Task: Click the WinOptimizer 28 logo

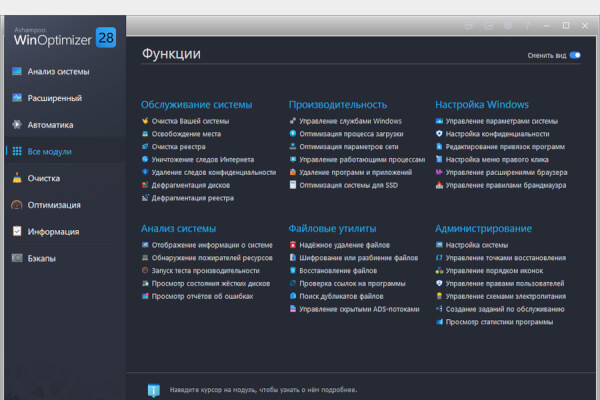Action: [x=65, y=37]
